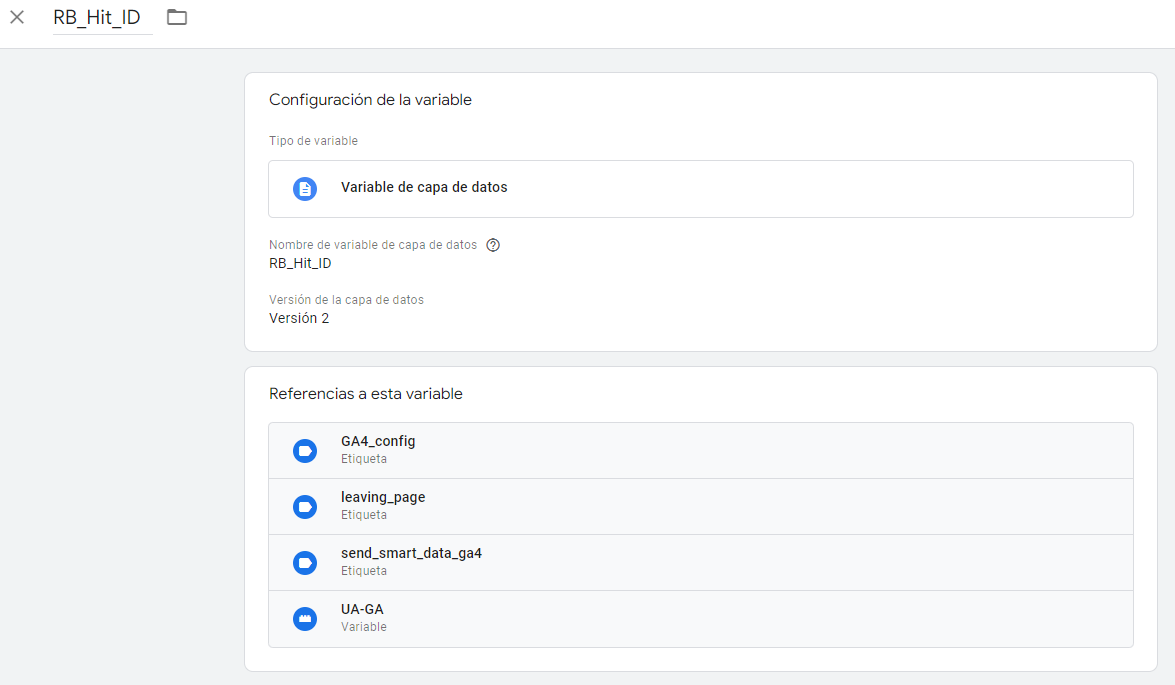Click the UA-GA variable icon
The height and width of the screenshot is (685, 1175).
[x=304, y=618]
